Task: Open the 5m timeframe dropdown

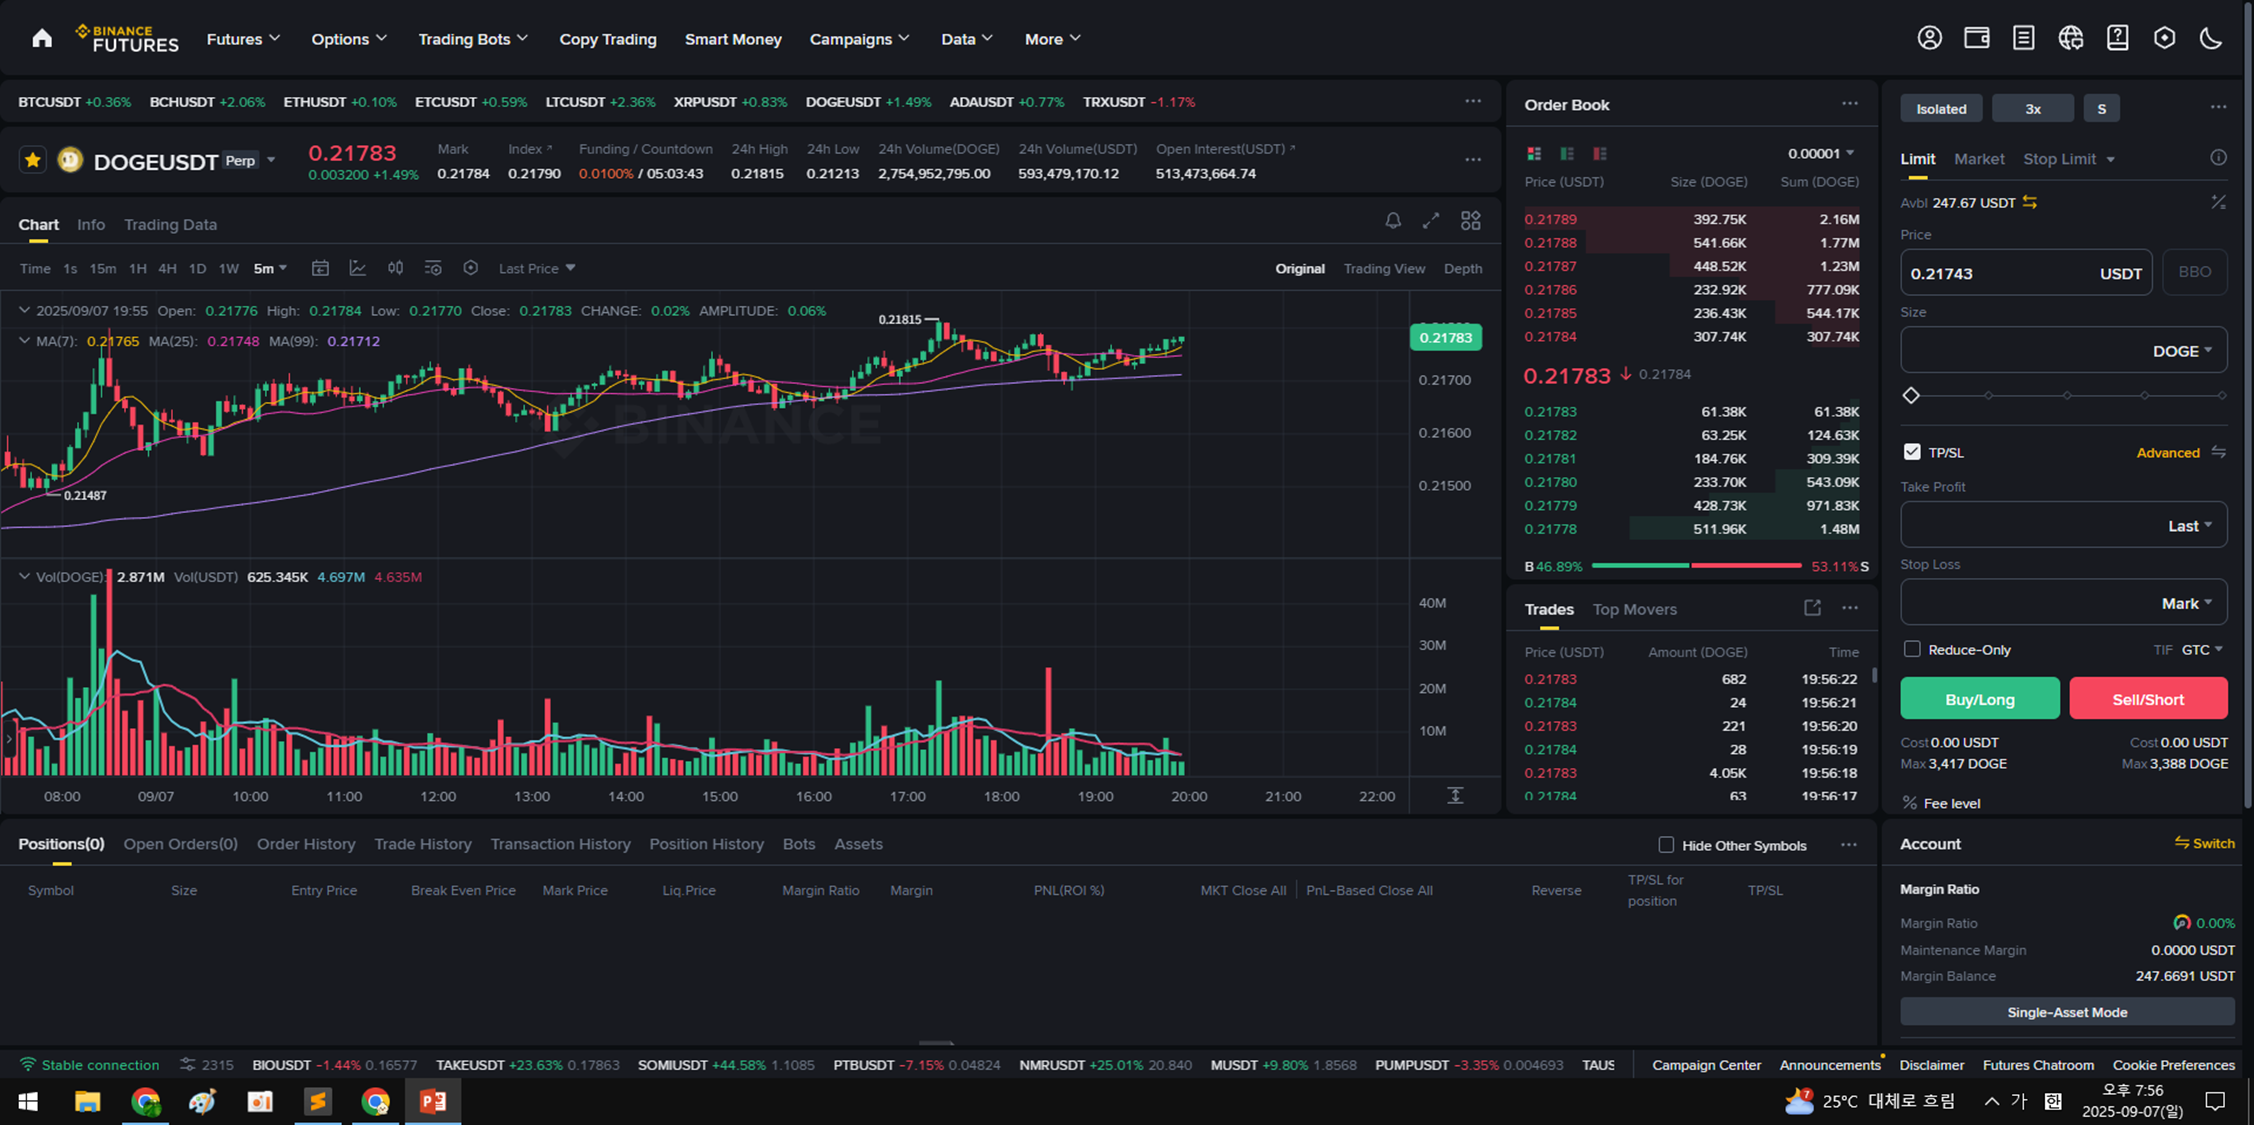Action: coord(270,268)
